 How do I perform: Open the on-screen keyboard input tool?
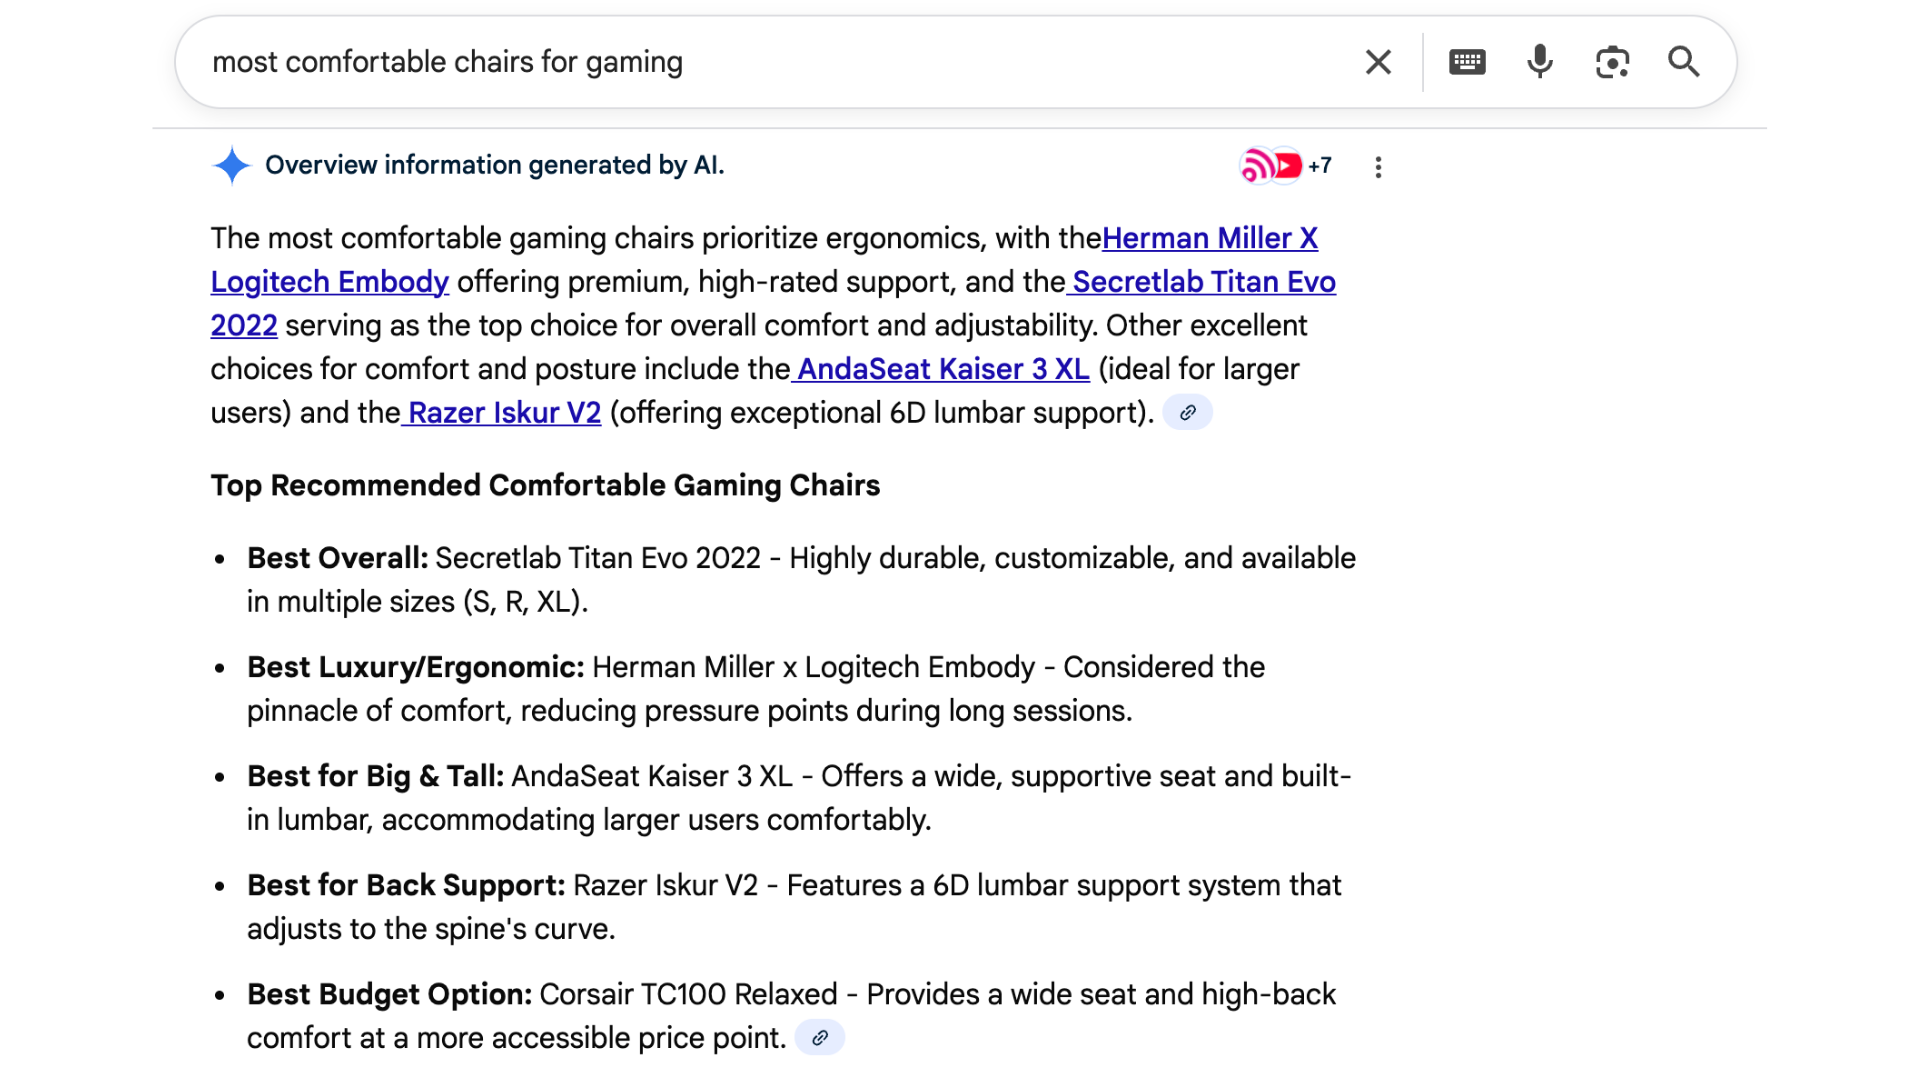tap(1467, 62)
